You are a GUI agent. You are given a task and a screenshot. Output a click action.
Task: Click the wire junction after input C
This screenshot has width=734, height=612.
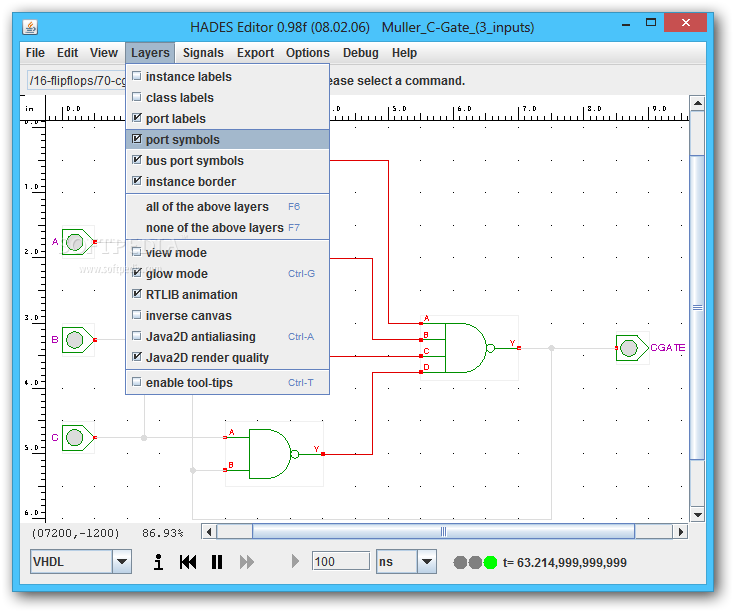click(x=144, y=438)
